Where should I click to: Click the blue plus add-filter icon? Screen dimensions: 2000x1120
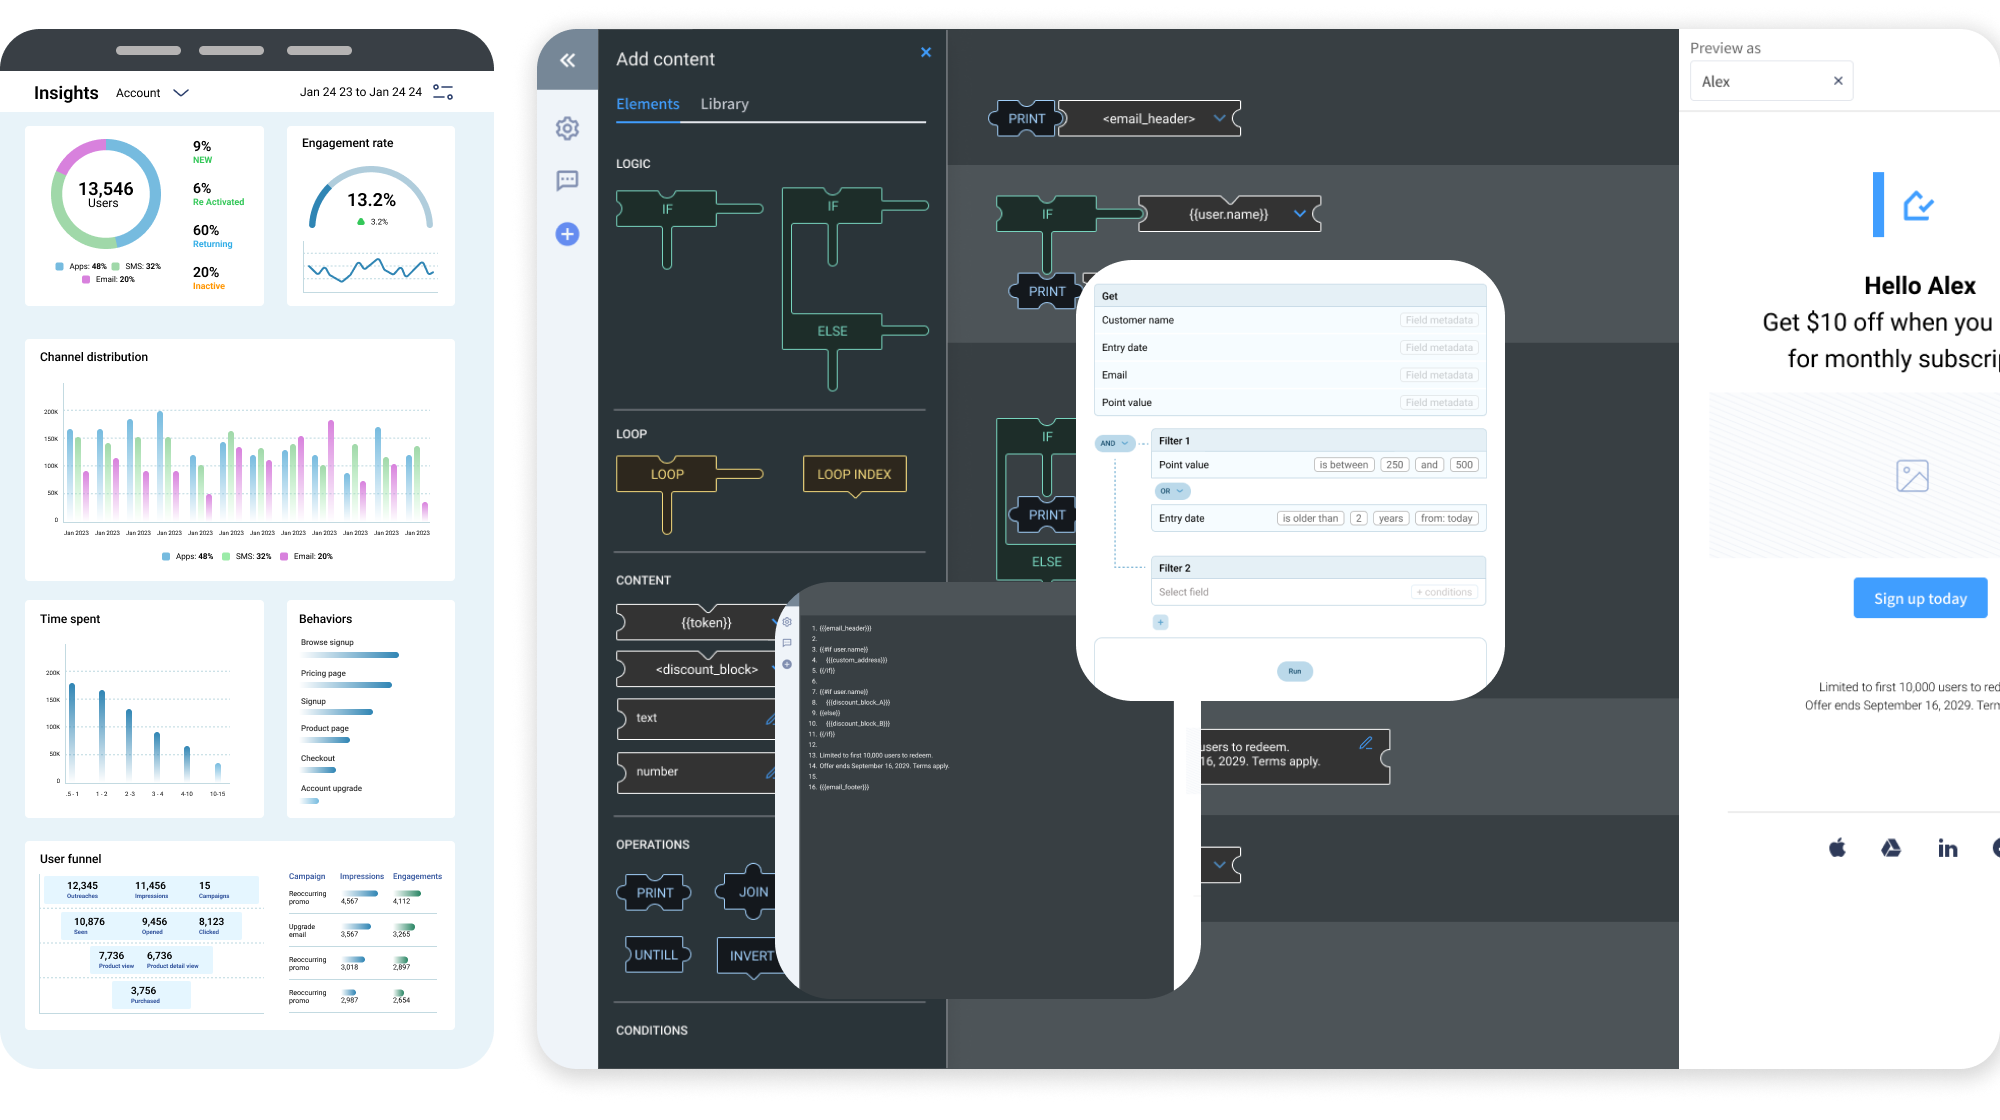point(1160,622)
